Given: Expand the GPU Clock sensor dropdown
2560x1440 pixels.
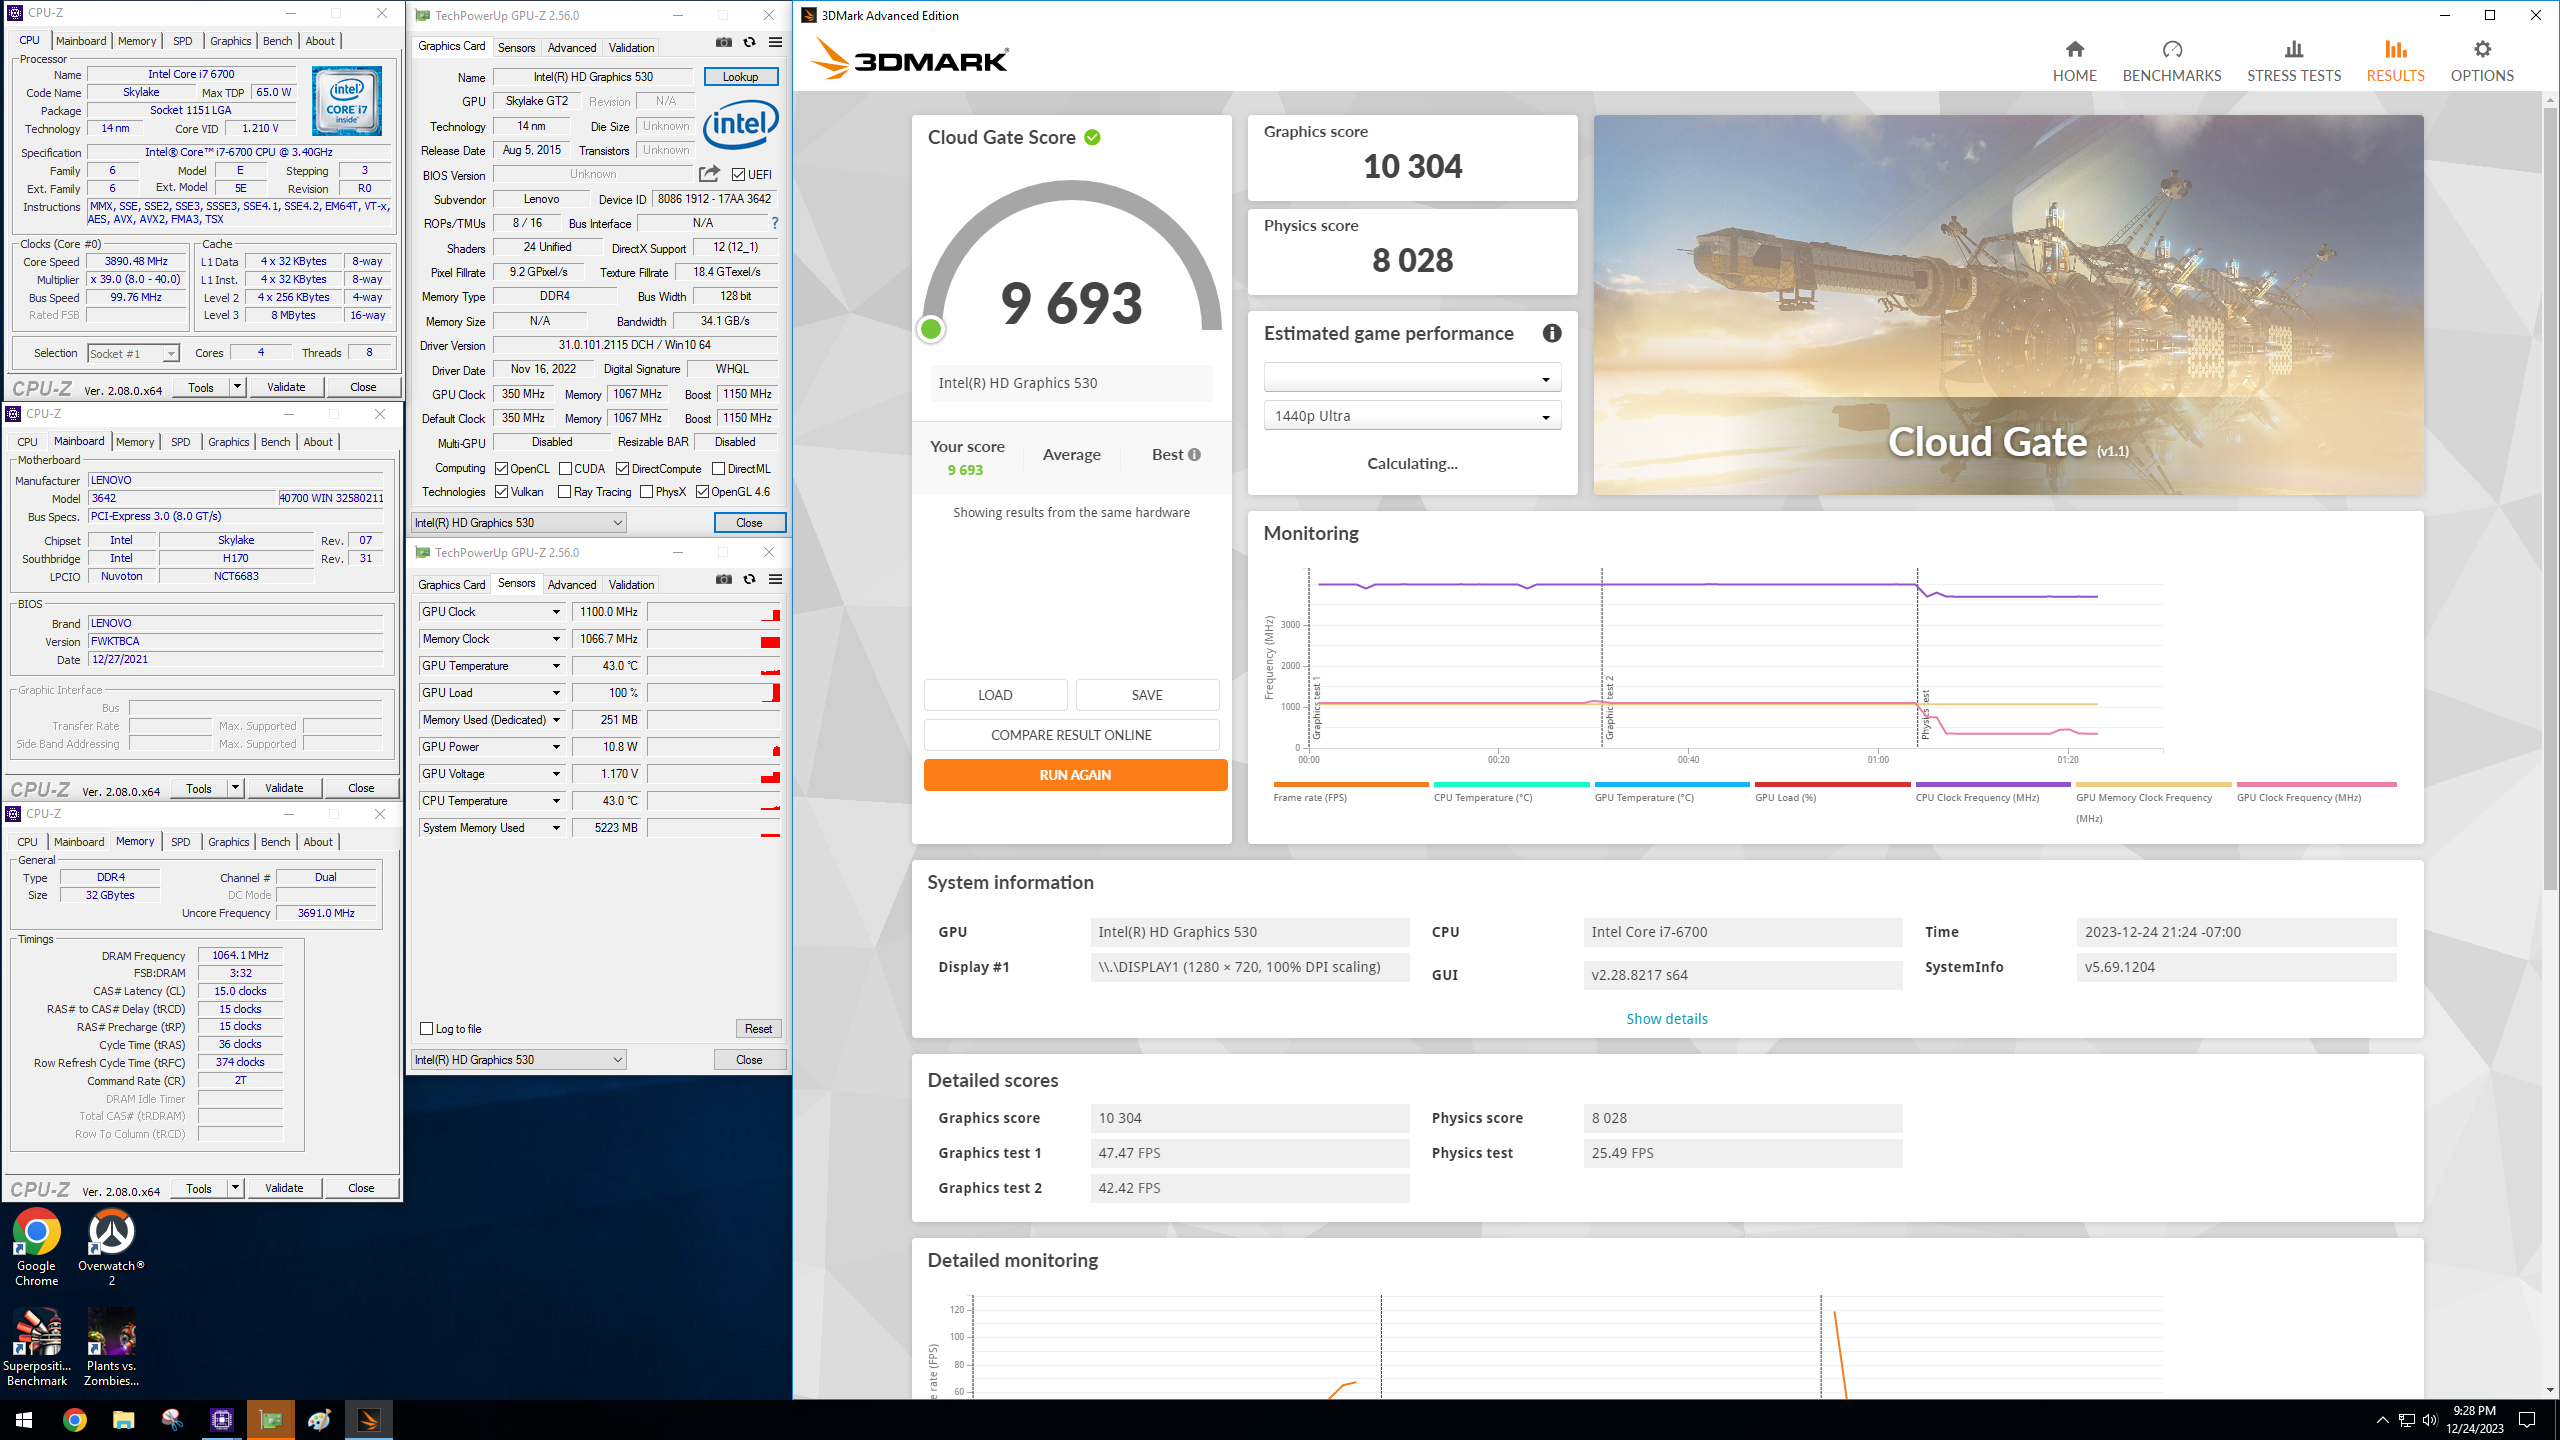Looking at the screenshot, I should point(556,611).
